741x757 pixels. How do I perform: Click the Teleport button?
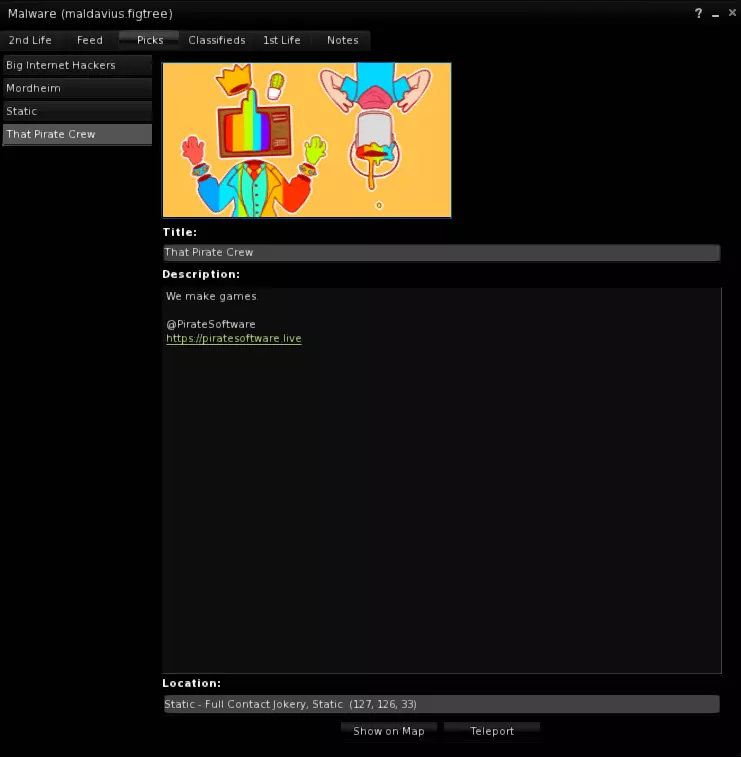coord(492,731)
